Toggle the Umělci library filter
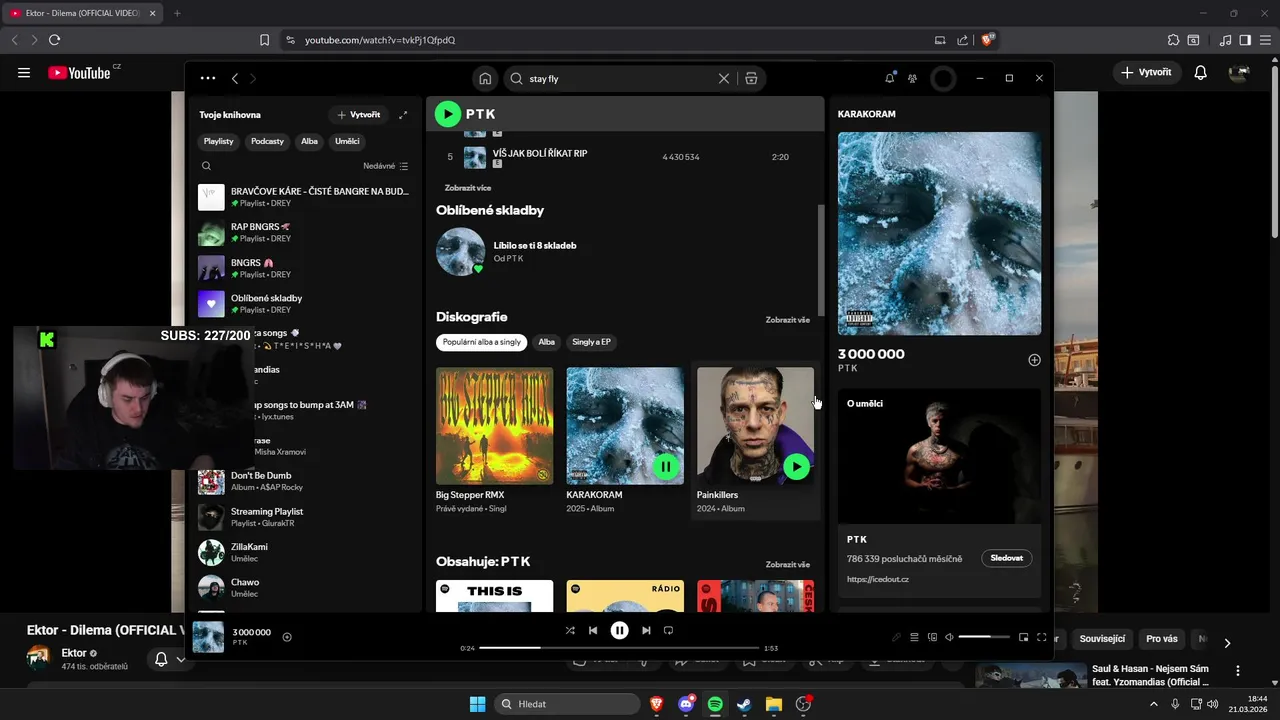Viewport: 1280px width, 720px height. click(347, 141)
